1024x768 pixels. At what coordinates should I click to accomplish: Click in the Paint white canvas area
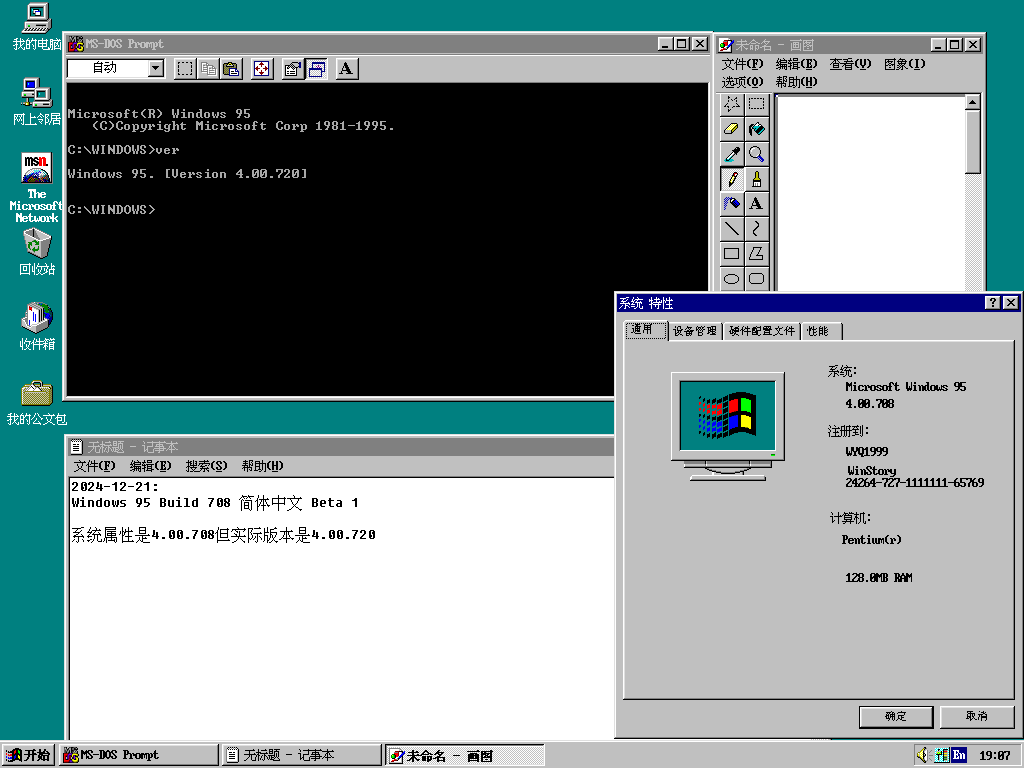871,193
